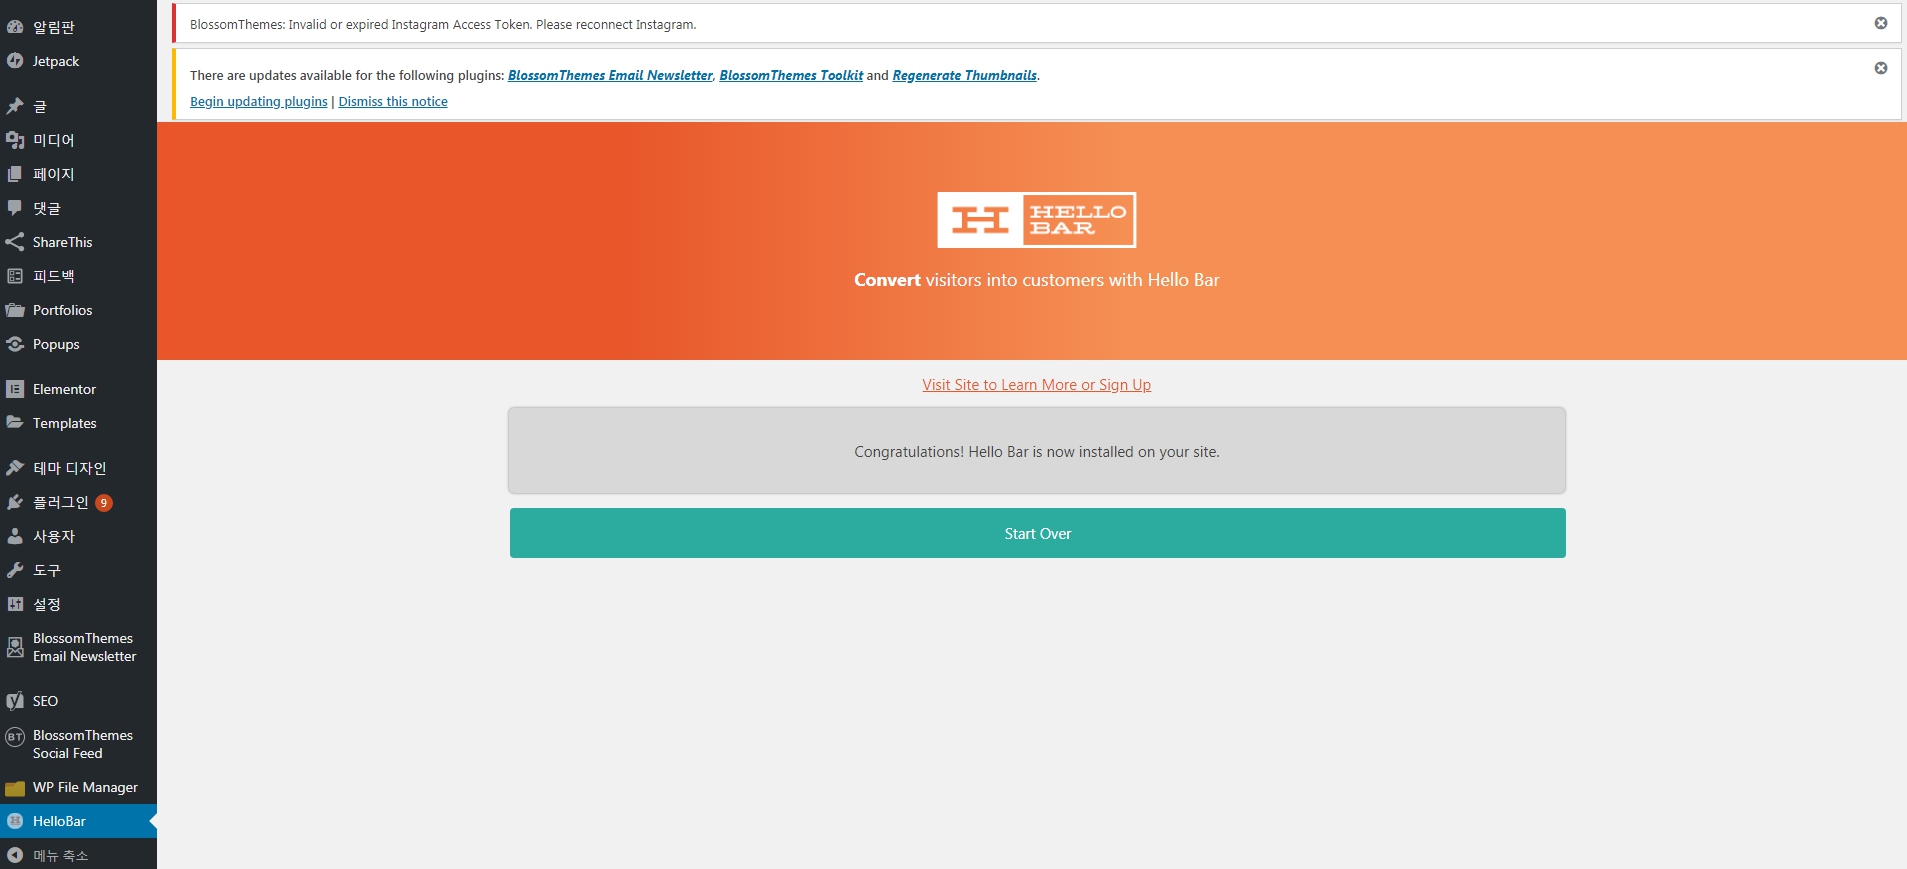This screenshot has width=1907, height=869.
Task: Open the Jetpack menu item
Action: (78, 61)
